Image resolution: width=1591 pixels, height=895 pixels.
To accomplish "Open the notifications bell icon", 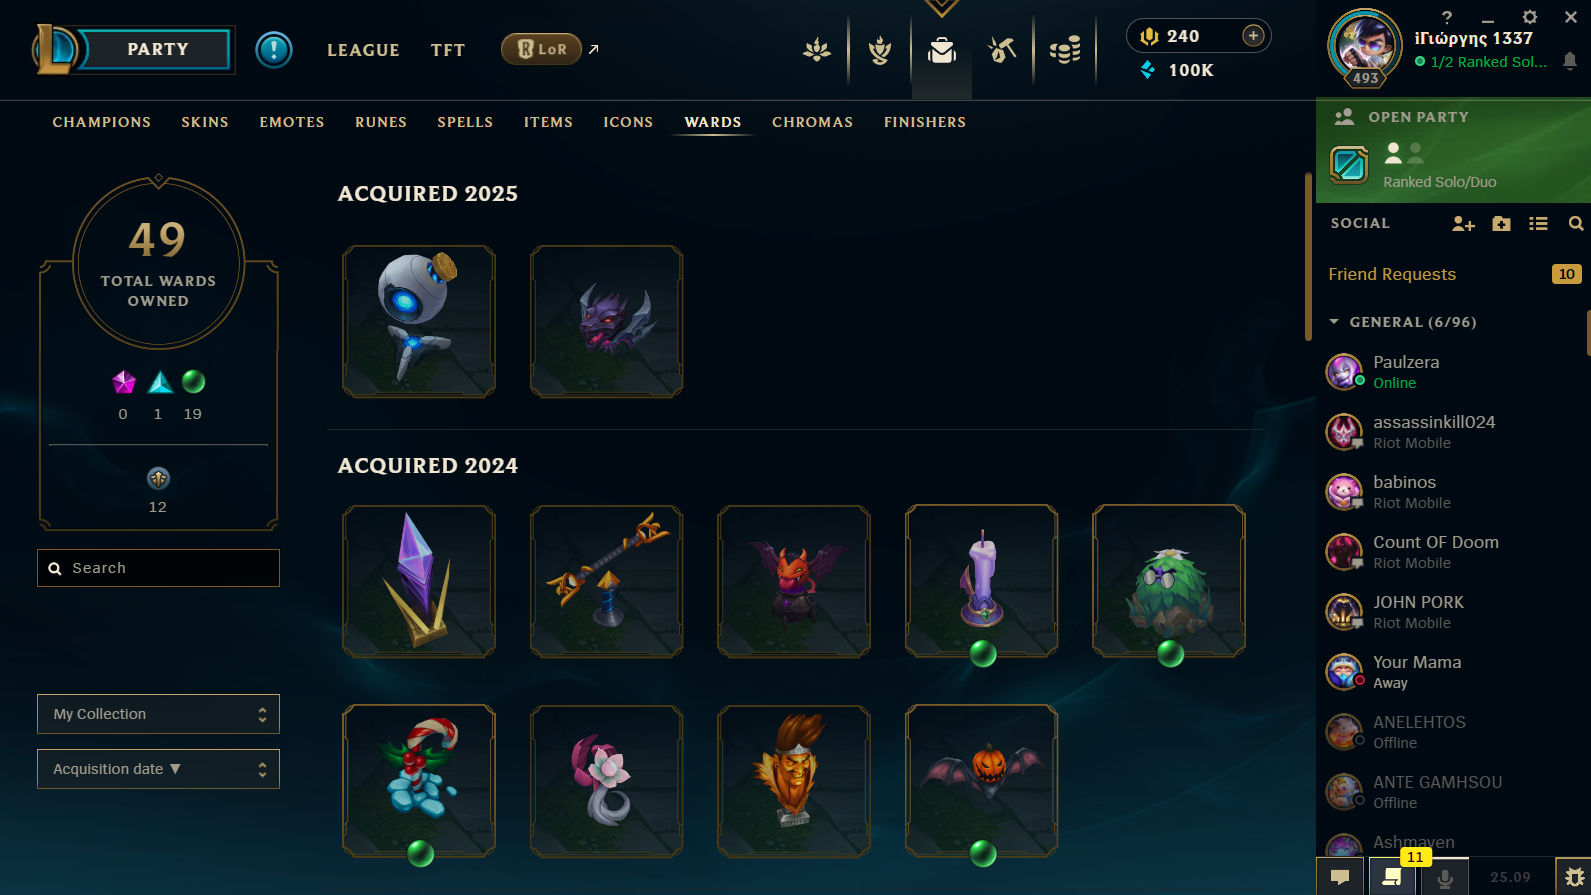I will (1570, 62).
